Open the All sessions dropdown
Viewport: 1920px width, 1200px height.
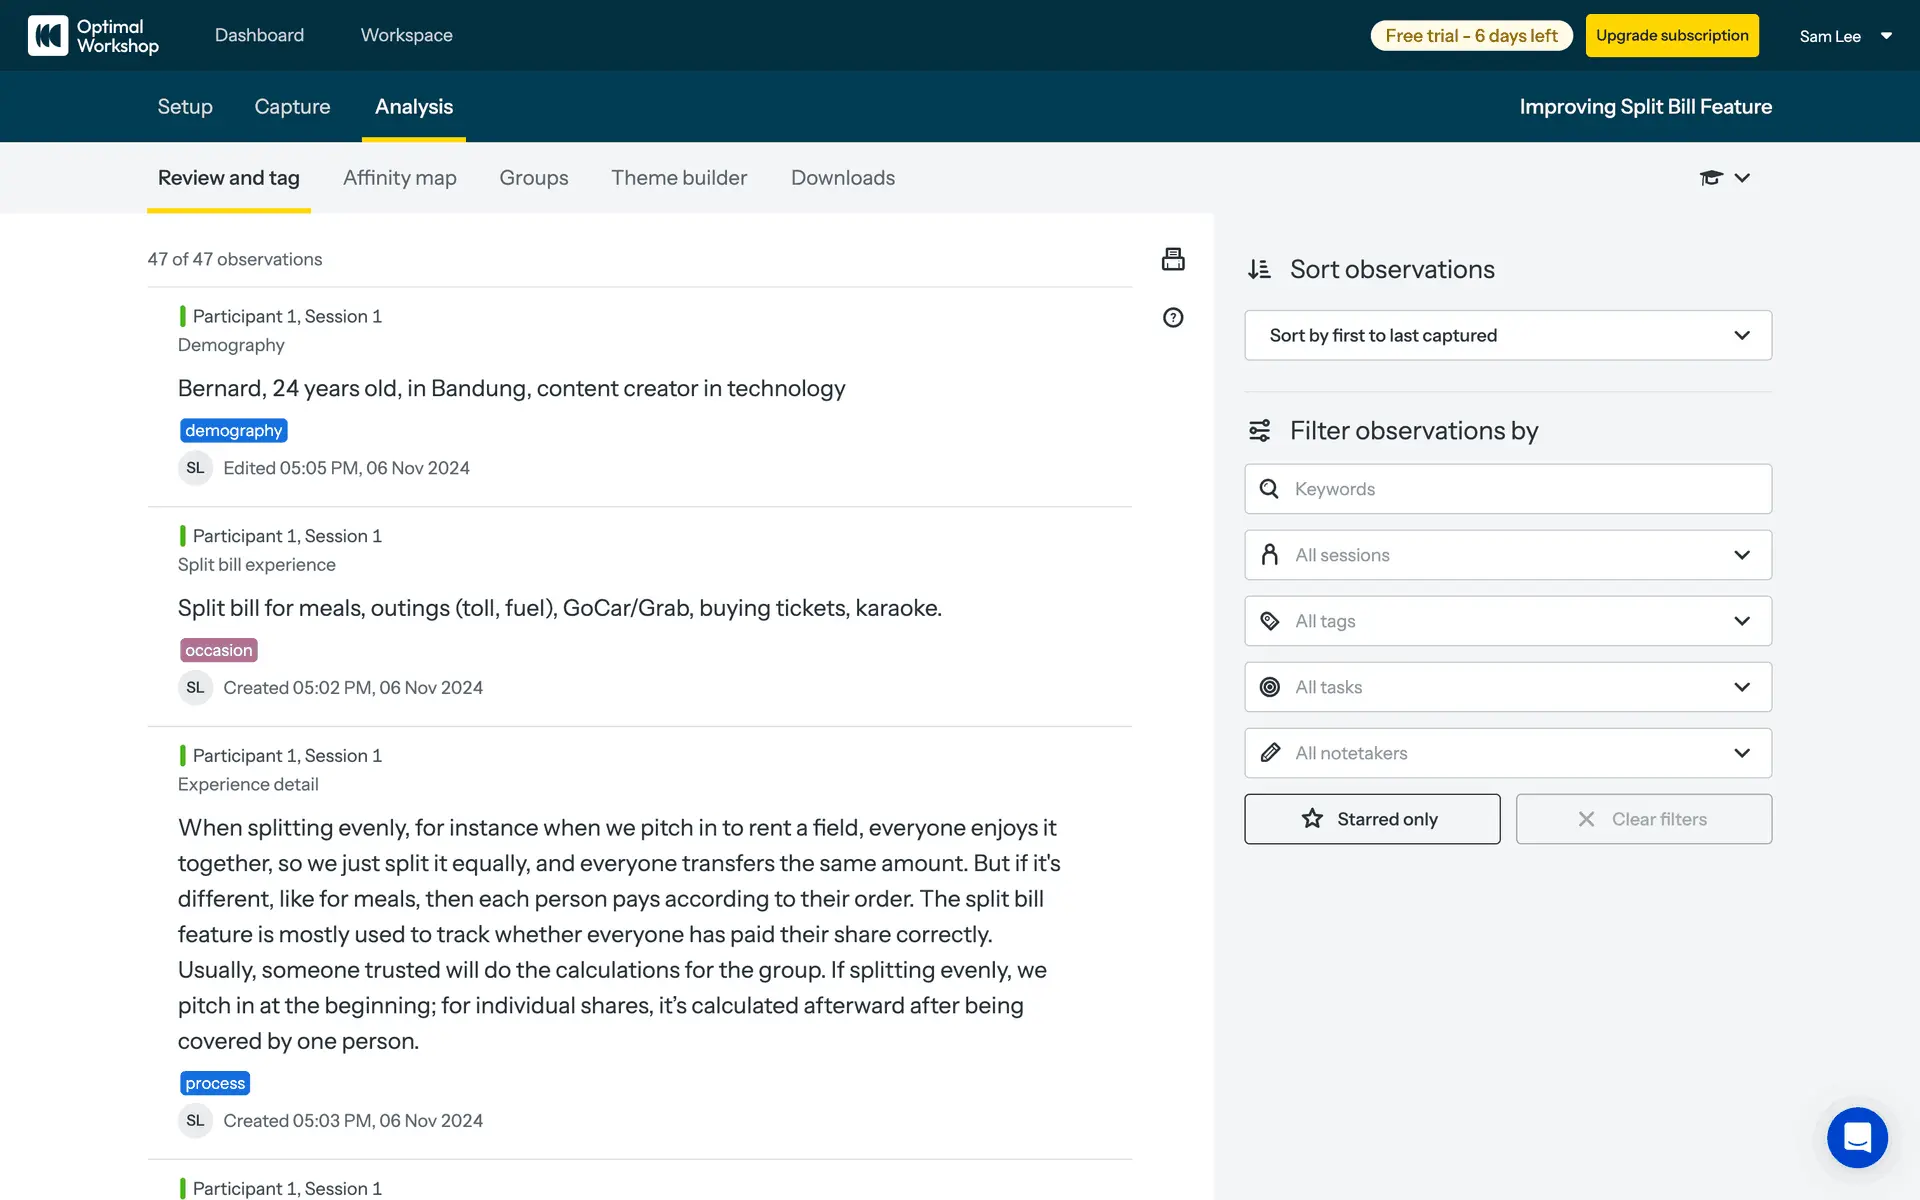coord(1507,555)
